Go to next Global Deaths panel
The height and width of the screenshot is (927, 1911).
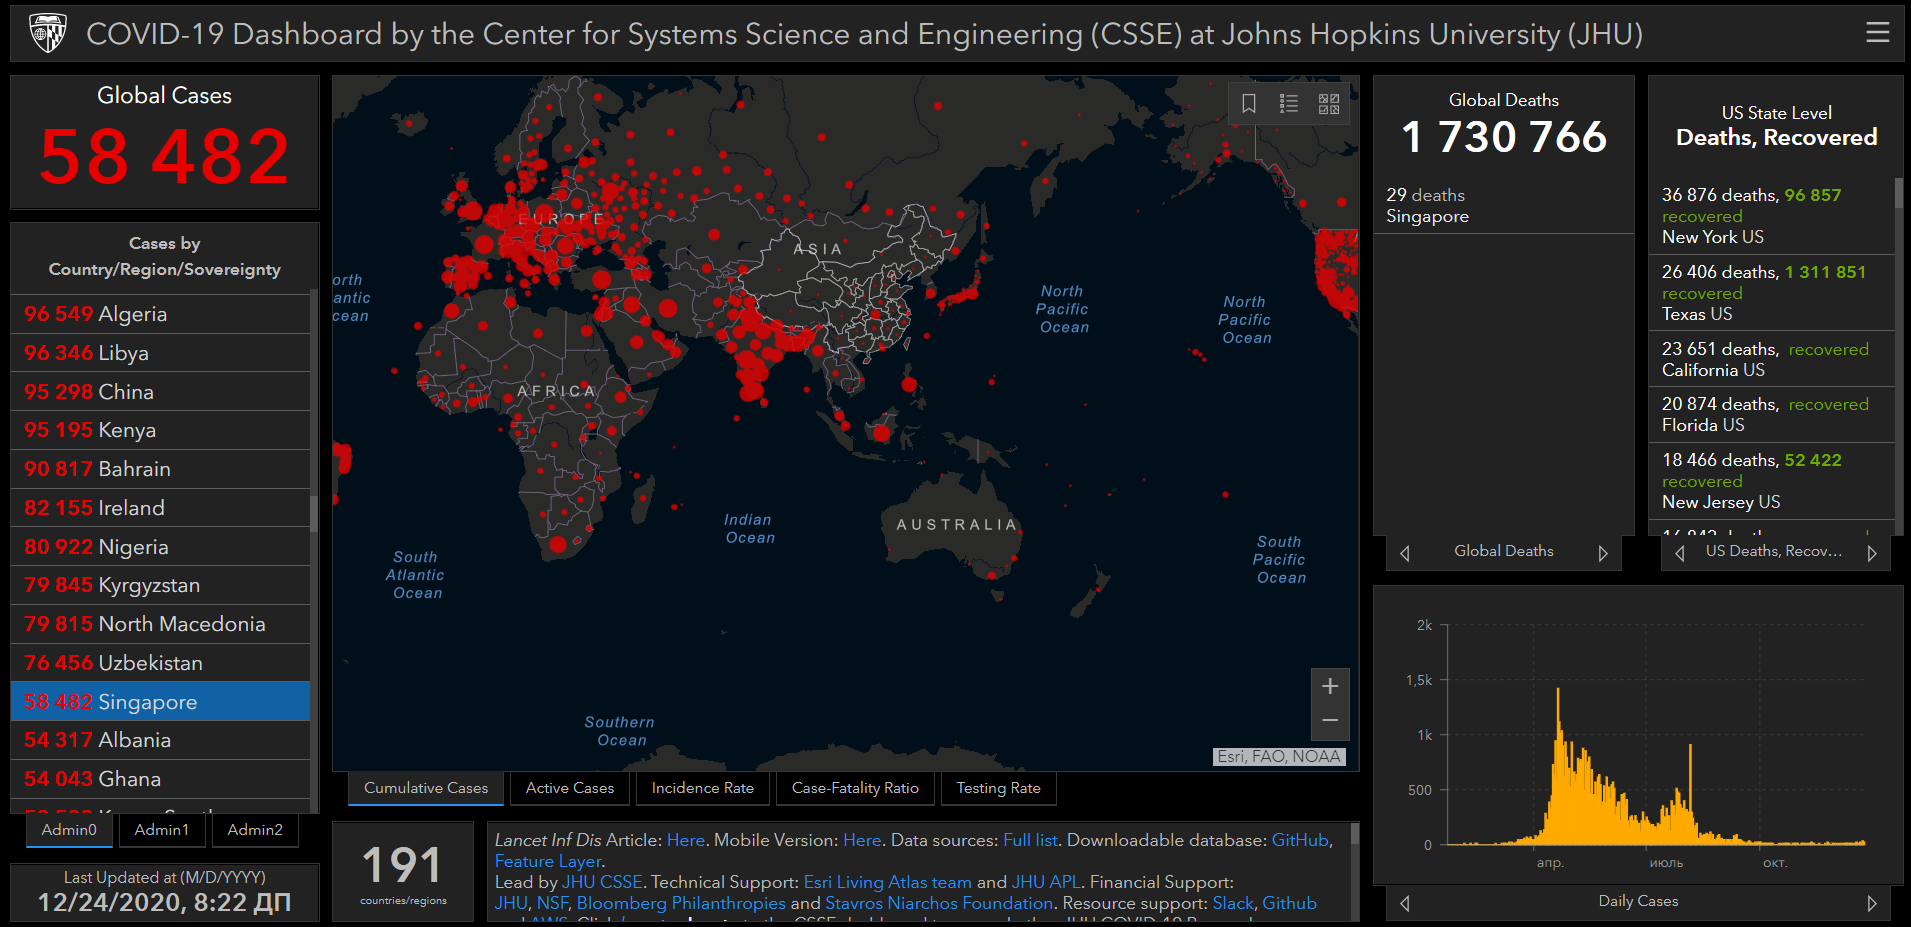click(x=1603, y=553)
